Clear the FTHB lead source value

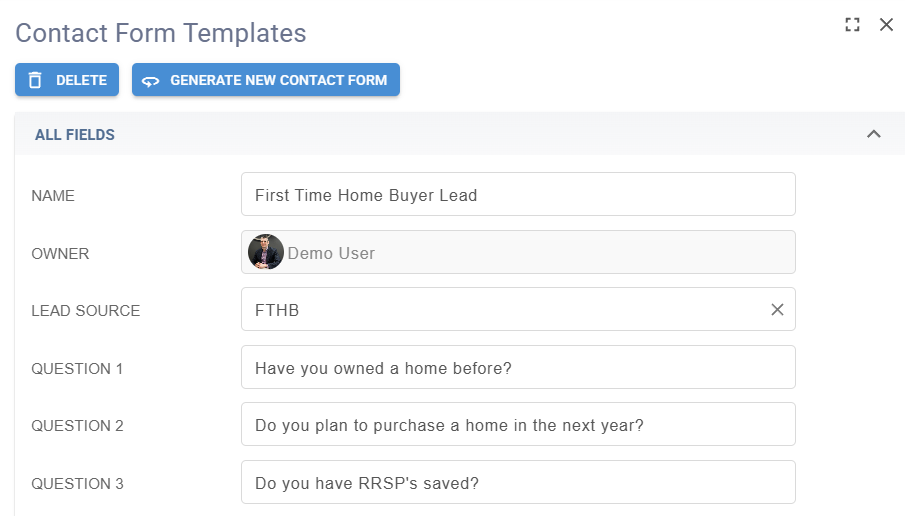(777, 310)
